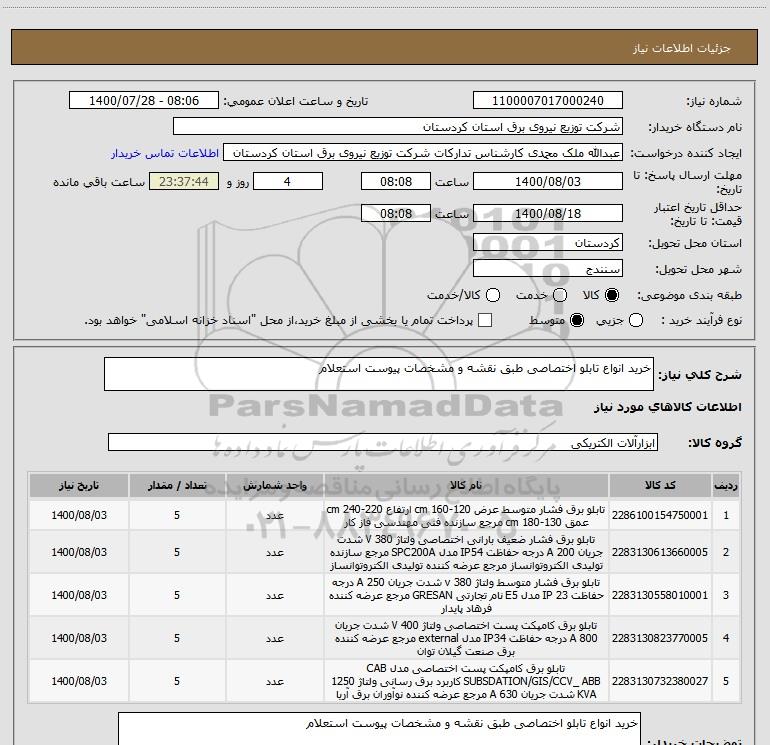Click row 2 SPC200A panel description
Viewport: 770px width, 745px height.
tap(466, 552)
